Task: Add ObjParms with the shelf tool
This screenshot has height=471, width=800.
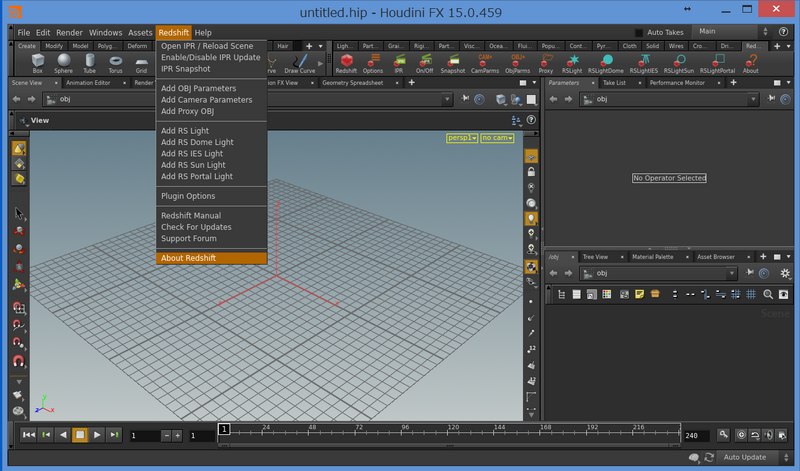Action: click(x=517, y=63)
